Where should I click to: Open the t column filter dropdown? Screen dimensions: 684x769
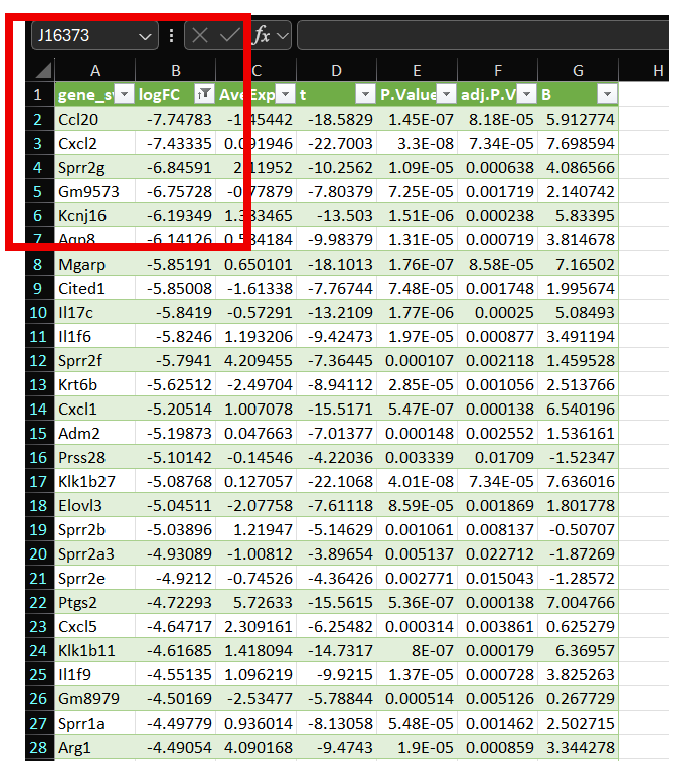tap(365, 94)
